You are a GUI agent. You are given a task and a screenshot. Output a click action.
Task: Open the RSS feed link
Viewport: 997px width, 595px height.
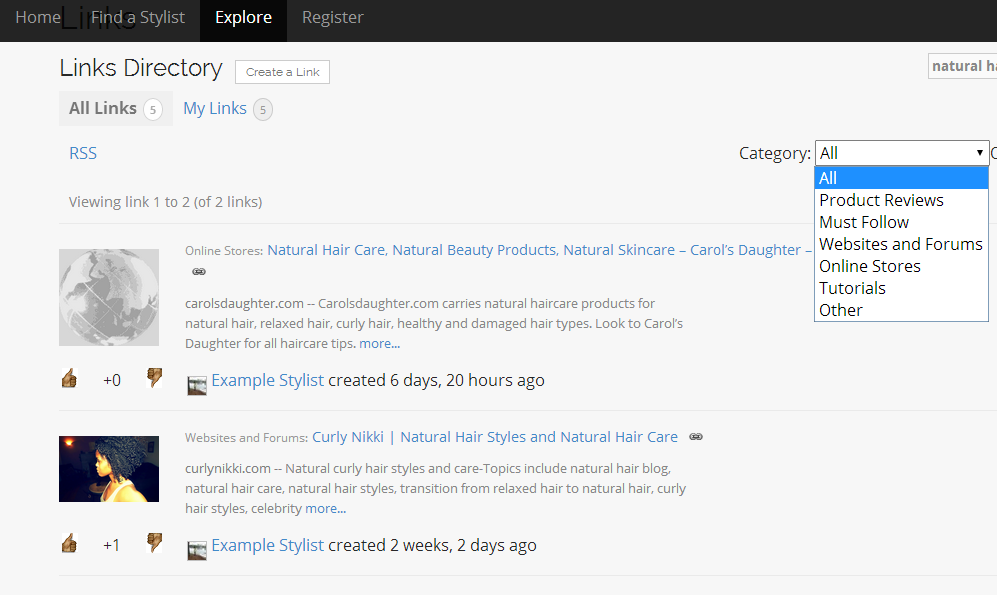tap(83, 153)
